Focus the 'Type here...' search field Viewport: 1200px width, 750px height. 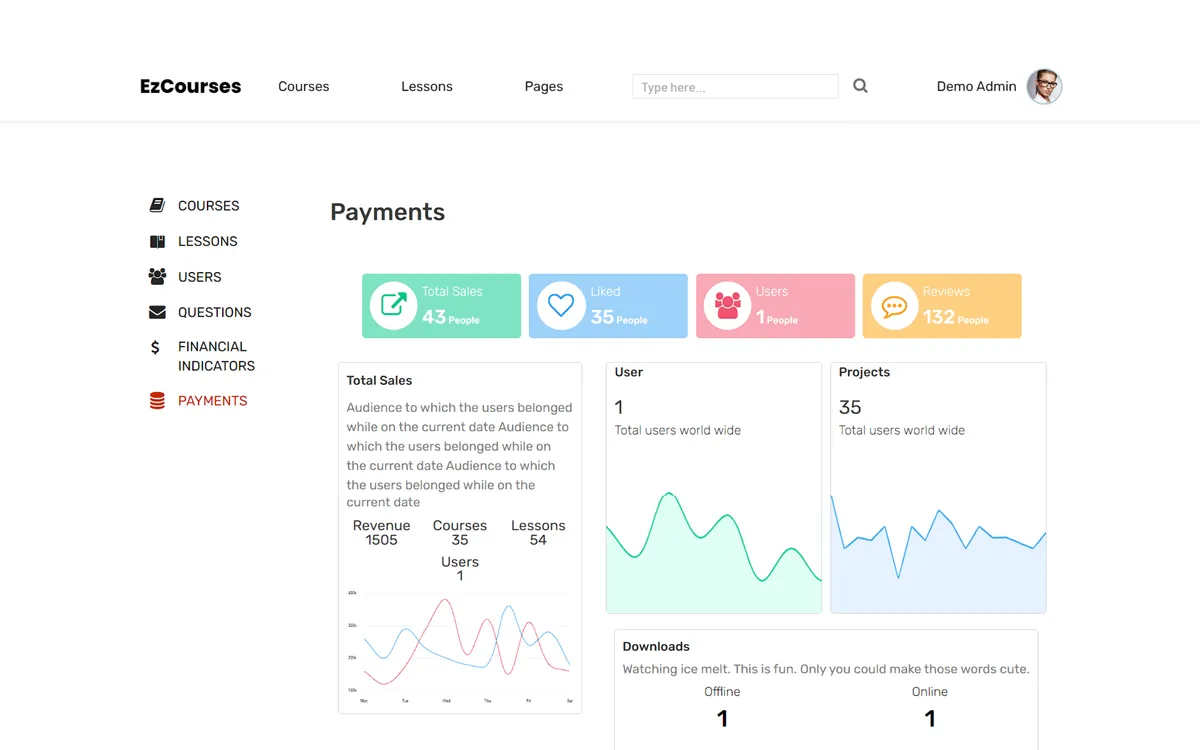coord(735,87)
